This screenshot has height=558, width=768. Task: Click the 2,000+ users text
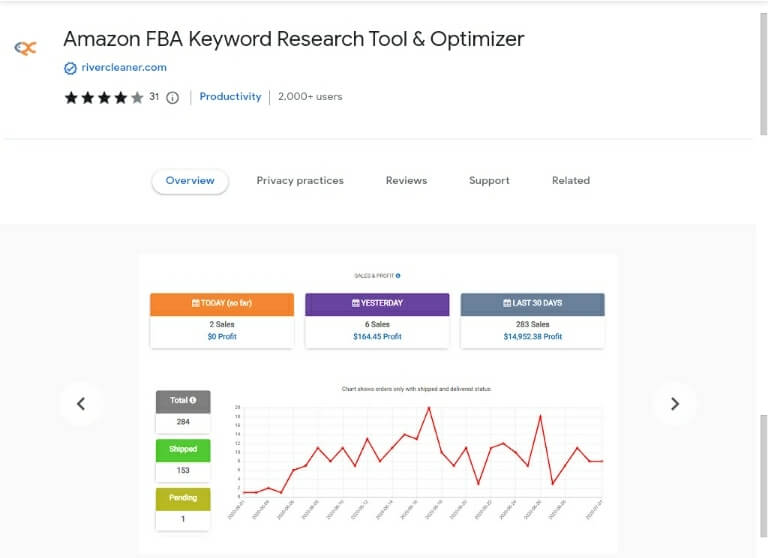coord(310,97)
